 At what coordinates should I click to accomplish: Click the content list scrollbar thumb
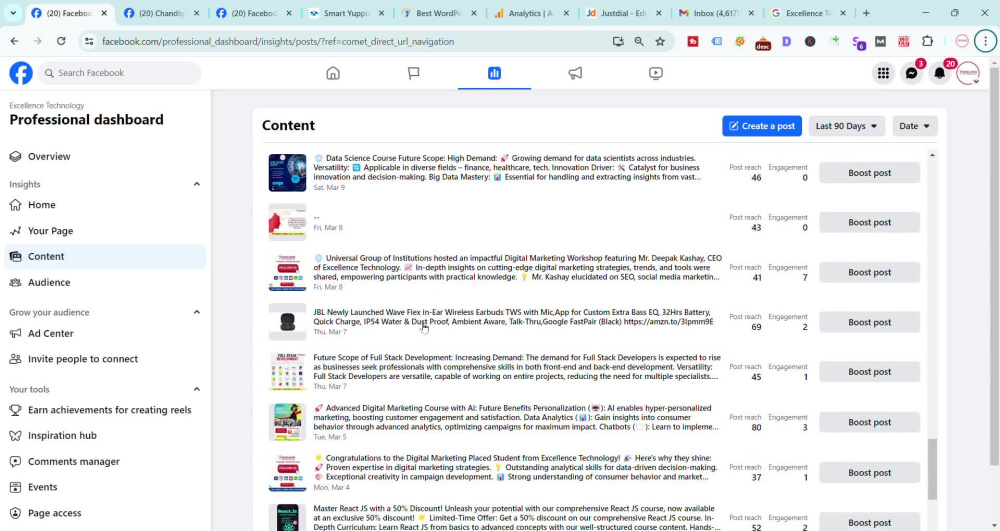[932, 469]
